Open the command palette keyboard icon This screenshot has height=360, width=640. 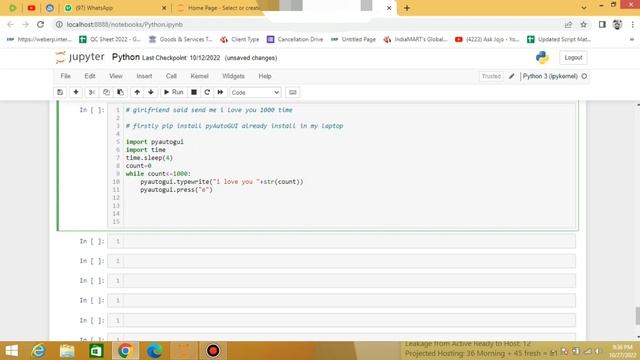point(293,92)
